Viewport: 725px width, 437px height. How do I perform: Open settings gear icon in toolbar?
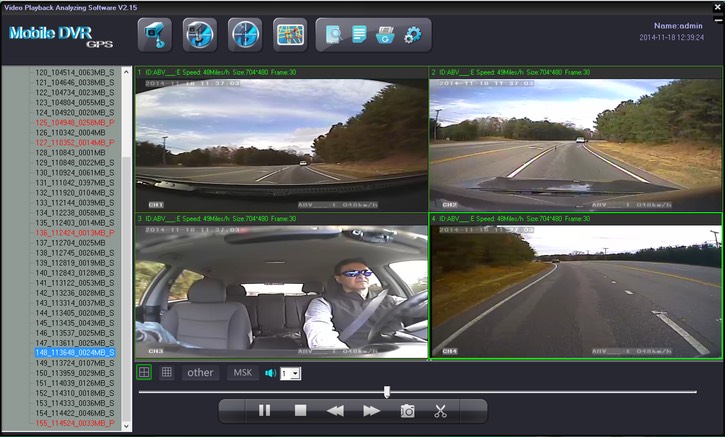(412, 35)
